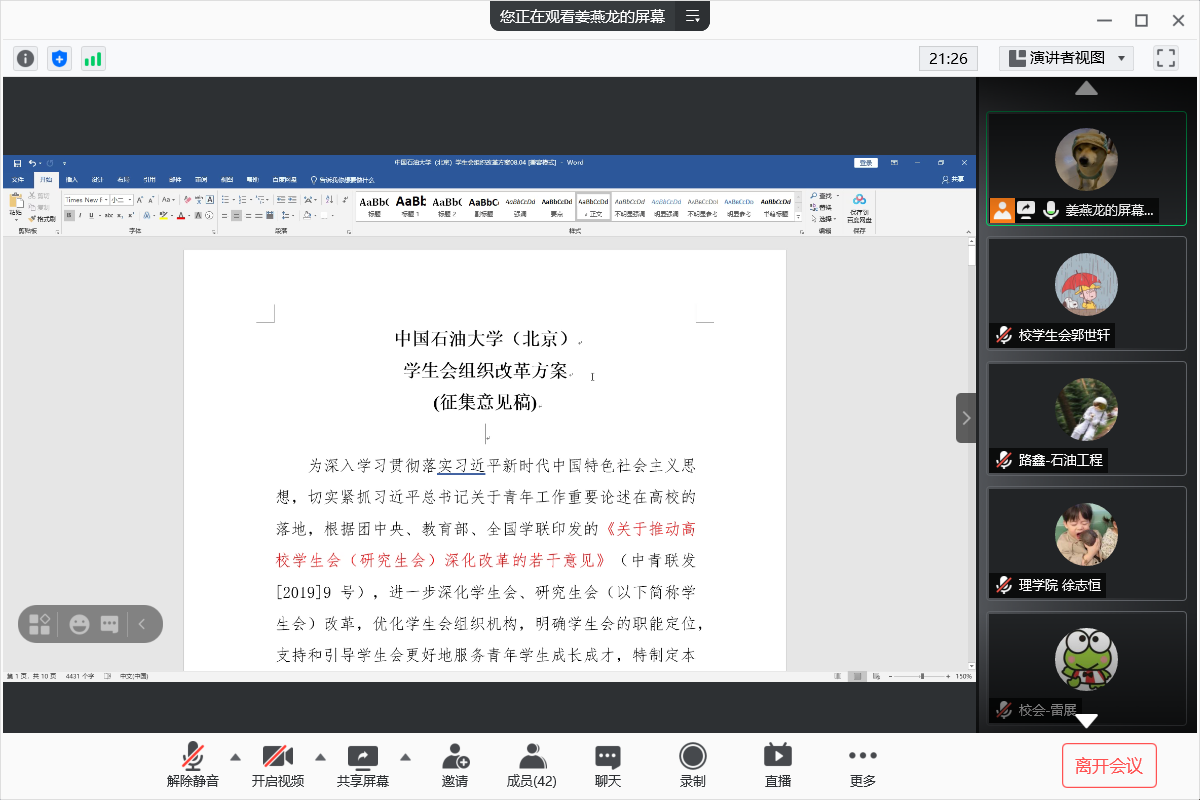Enter full screen mode
Screen dimensions: 1200x800
(1165, 58)
